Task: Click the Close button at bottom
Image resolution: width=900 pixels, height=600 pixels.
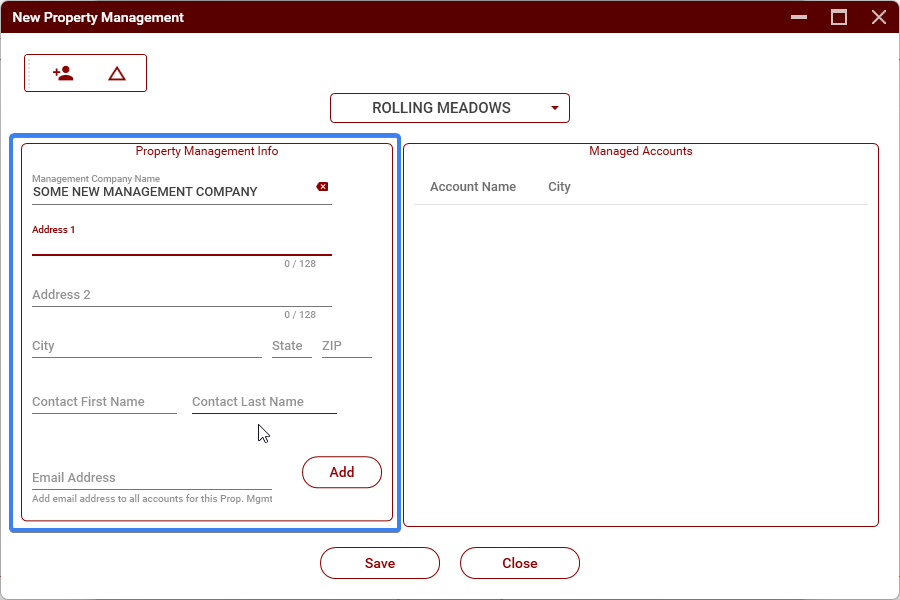Action: pyautogui.click(x=520, y=563)
